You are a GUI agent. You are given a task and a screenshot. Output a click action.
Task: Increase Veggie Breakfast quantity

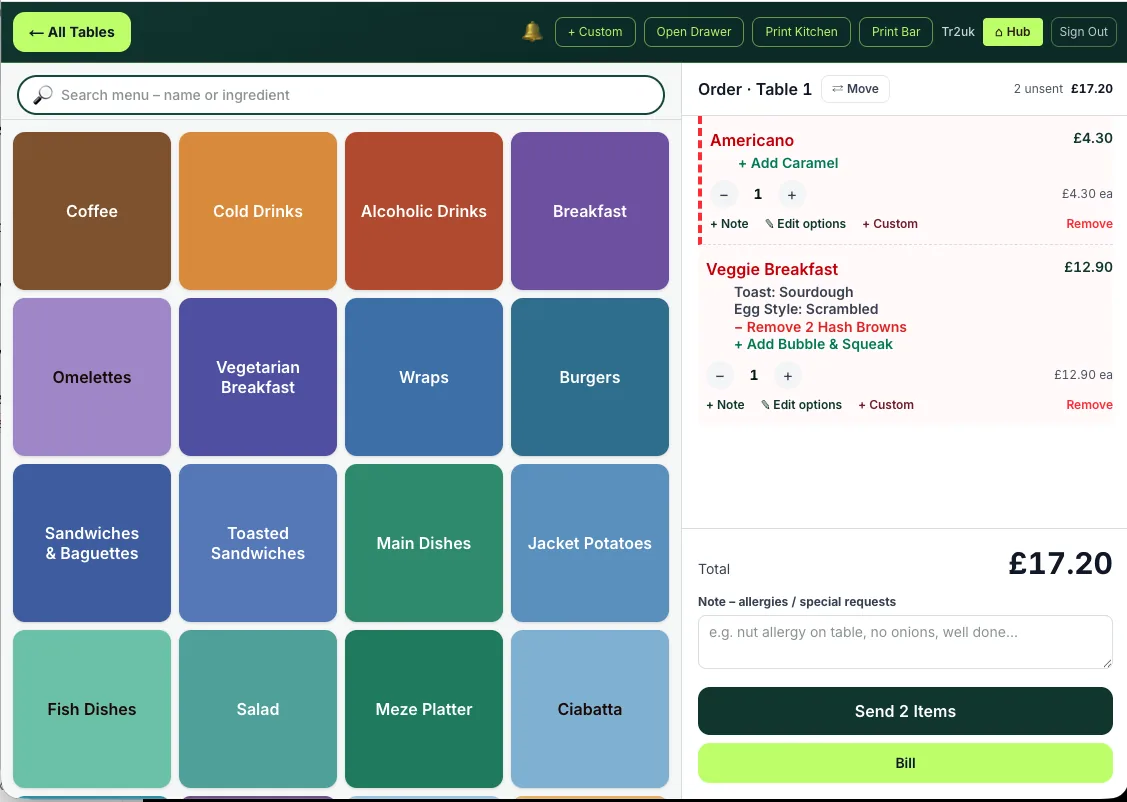click(x=787, y=375)
